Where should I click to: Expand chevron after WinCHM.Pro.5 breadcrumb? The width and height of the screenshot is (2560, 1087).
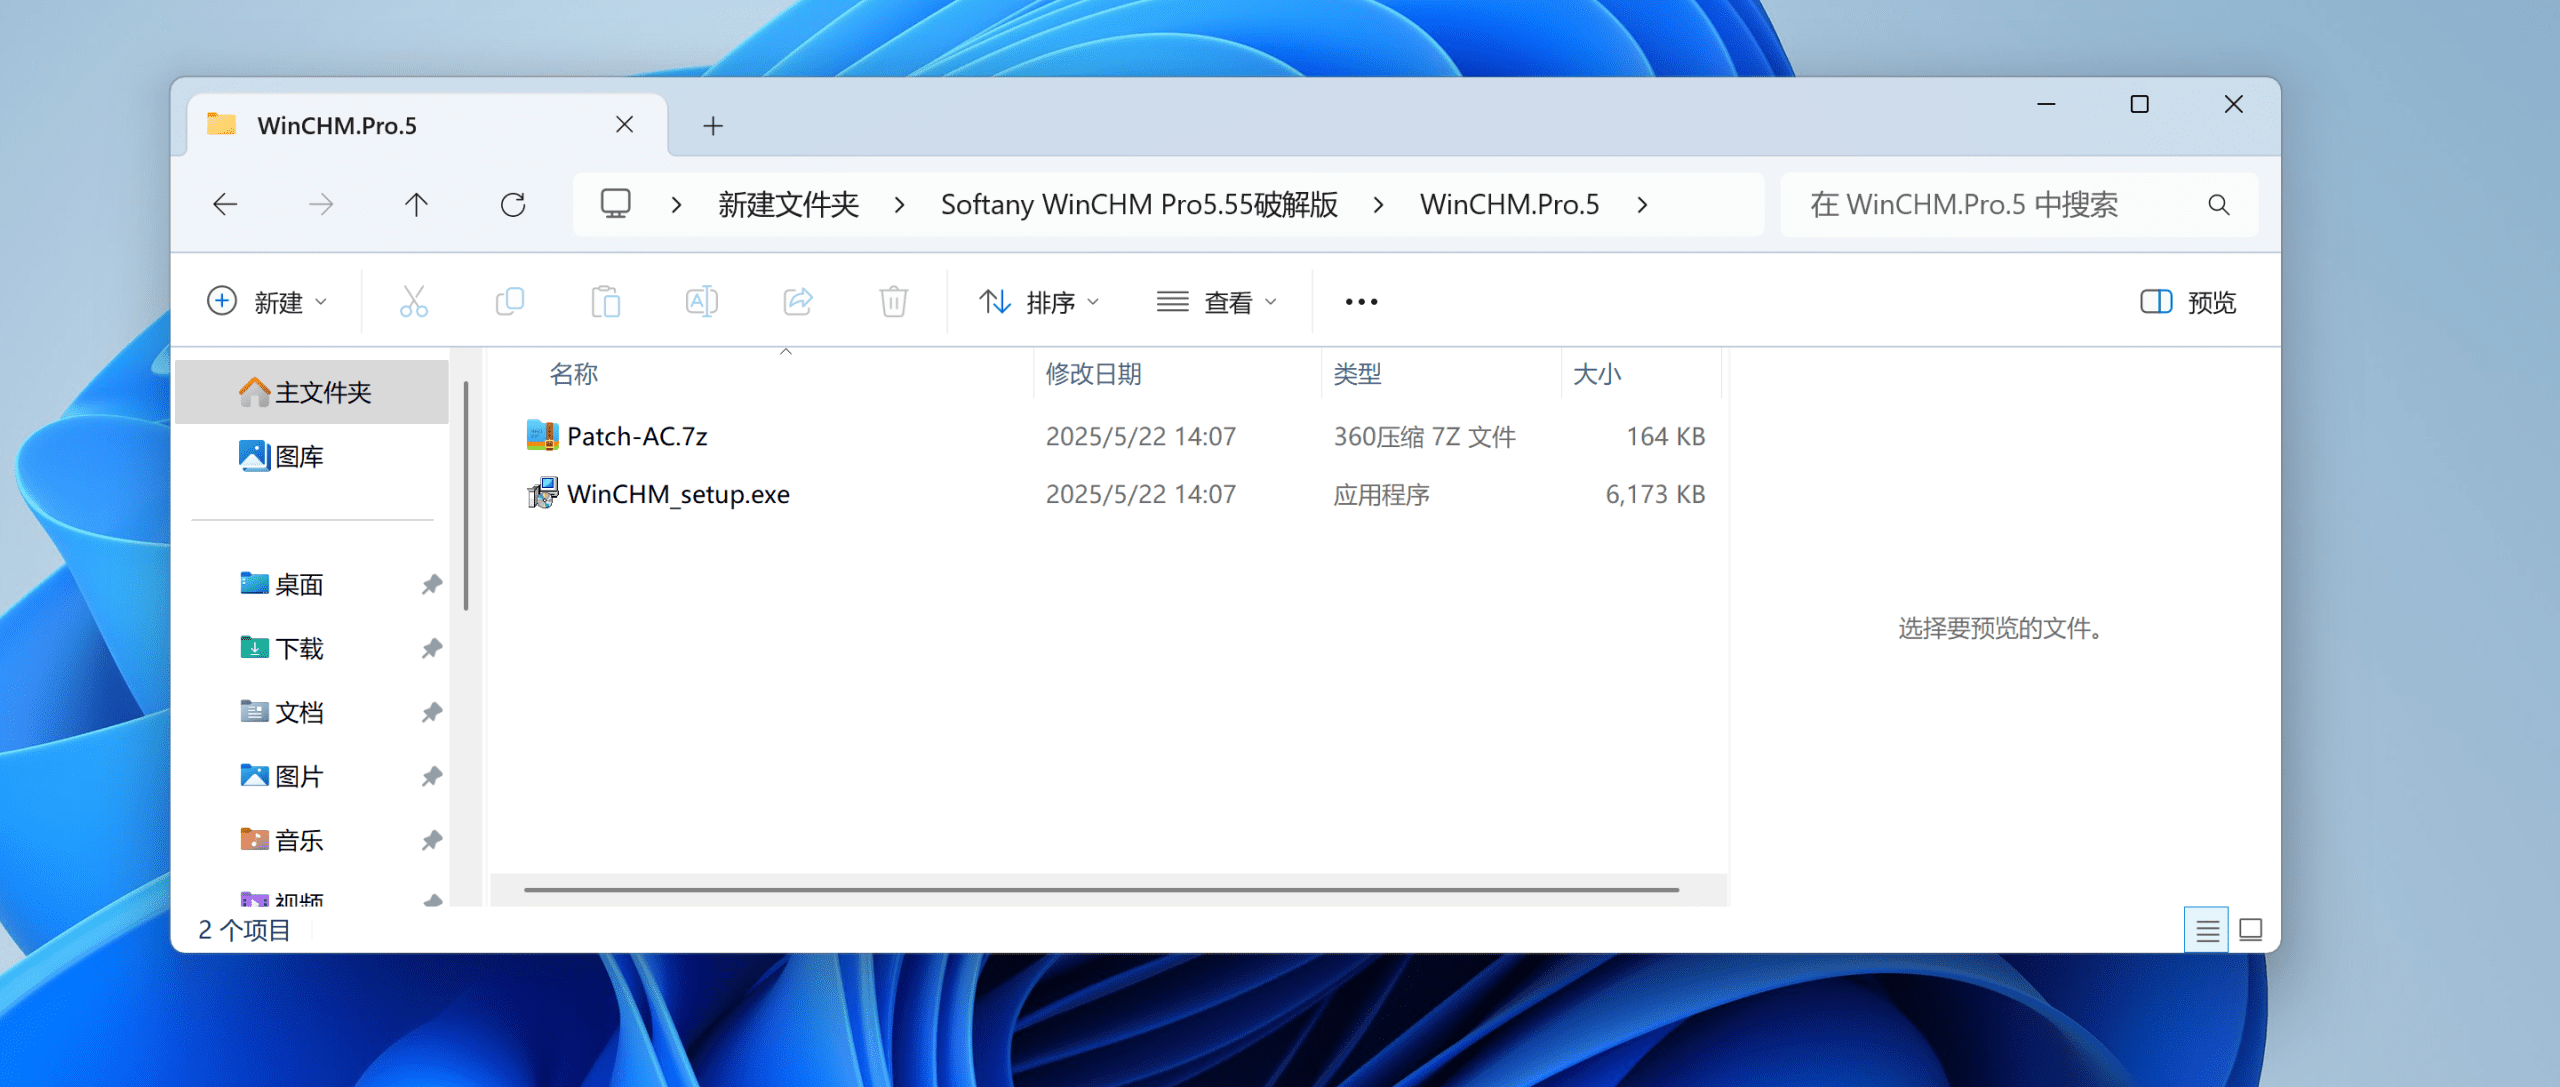point(1642,205)
